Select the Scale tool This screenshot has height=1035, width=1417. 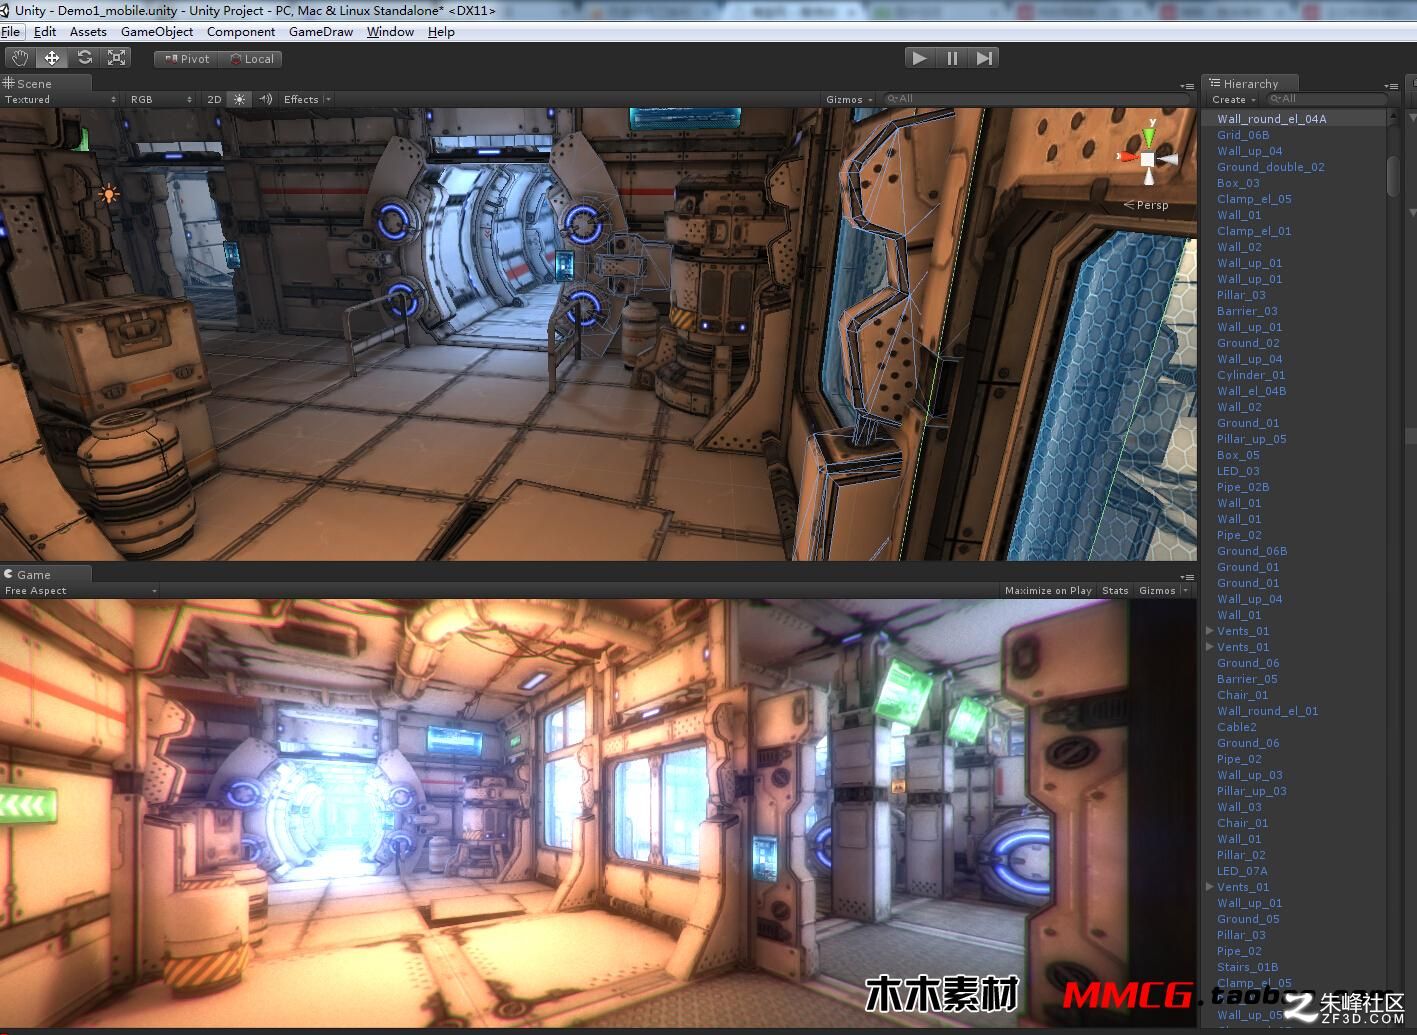tap(117, 58)
